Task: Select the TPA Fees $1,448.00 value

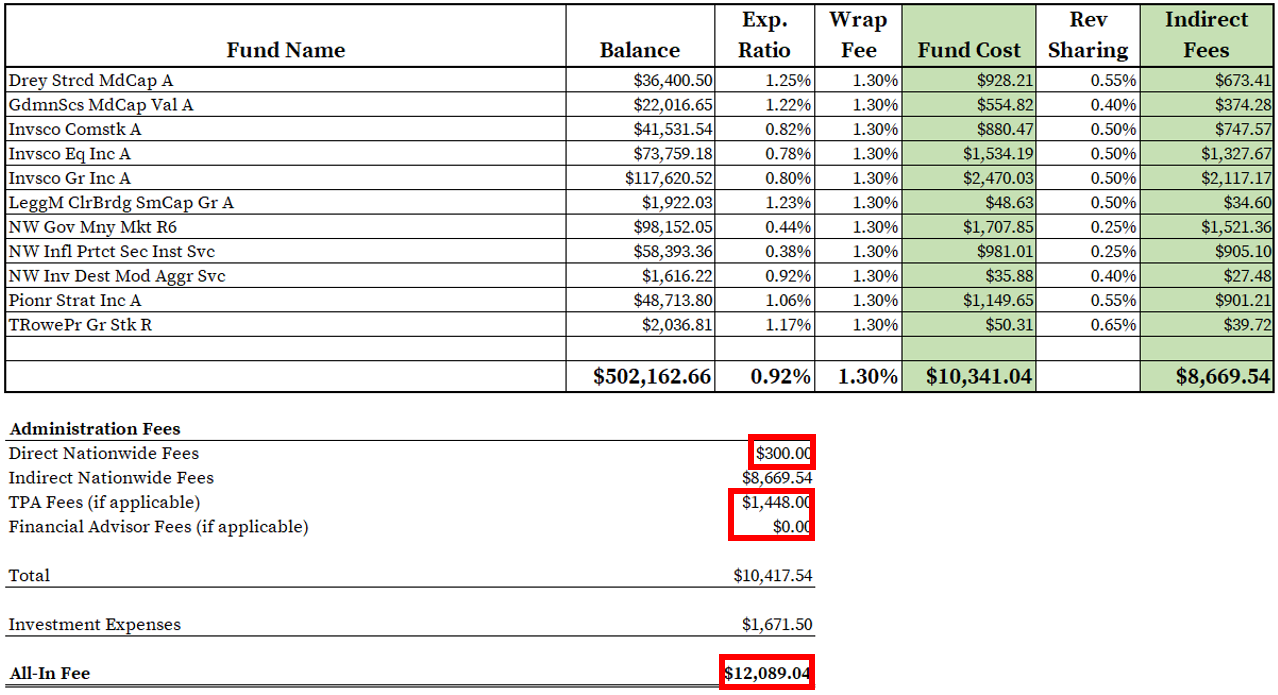Action: tap(775, 502)
